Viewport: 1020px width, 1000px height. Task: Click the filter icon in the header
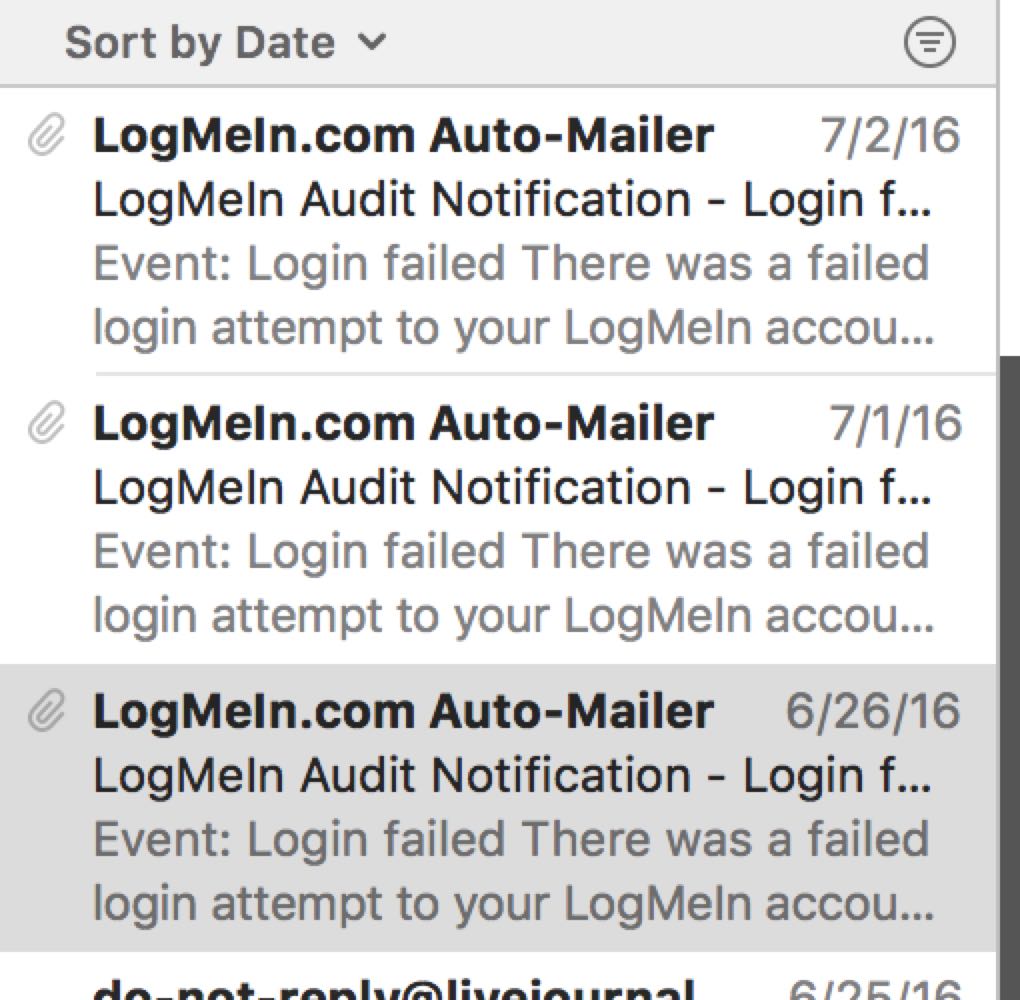930,43
